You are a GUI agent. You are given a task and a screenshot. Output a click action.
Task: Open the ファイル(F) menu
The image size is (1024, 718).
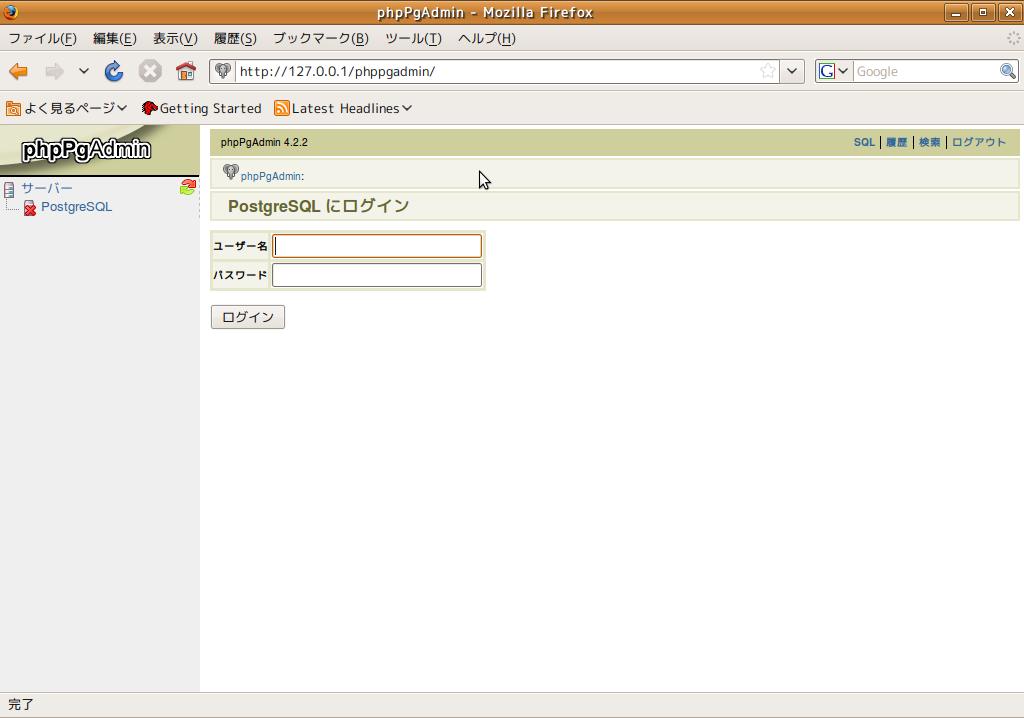(x=42, y=39)
